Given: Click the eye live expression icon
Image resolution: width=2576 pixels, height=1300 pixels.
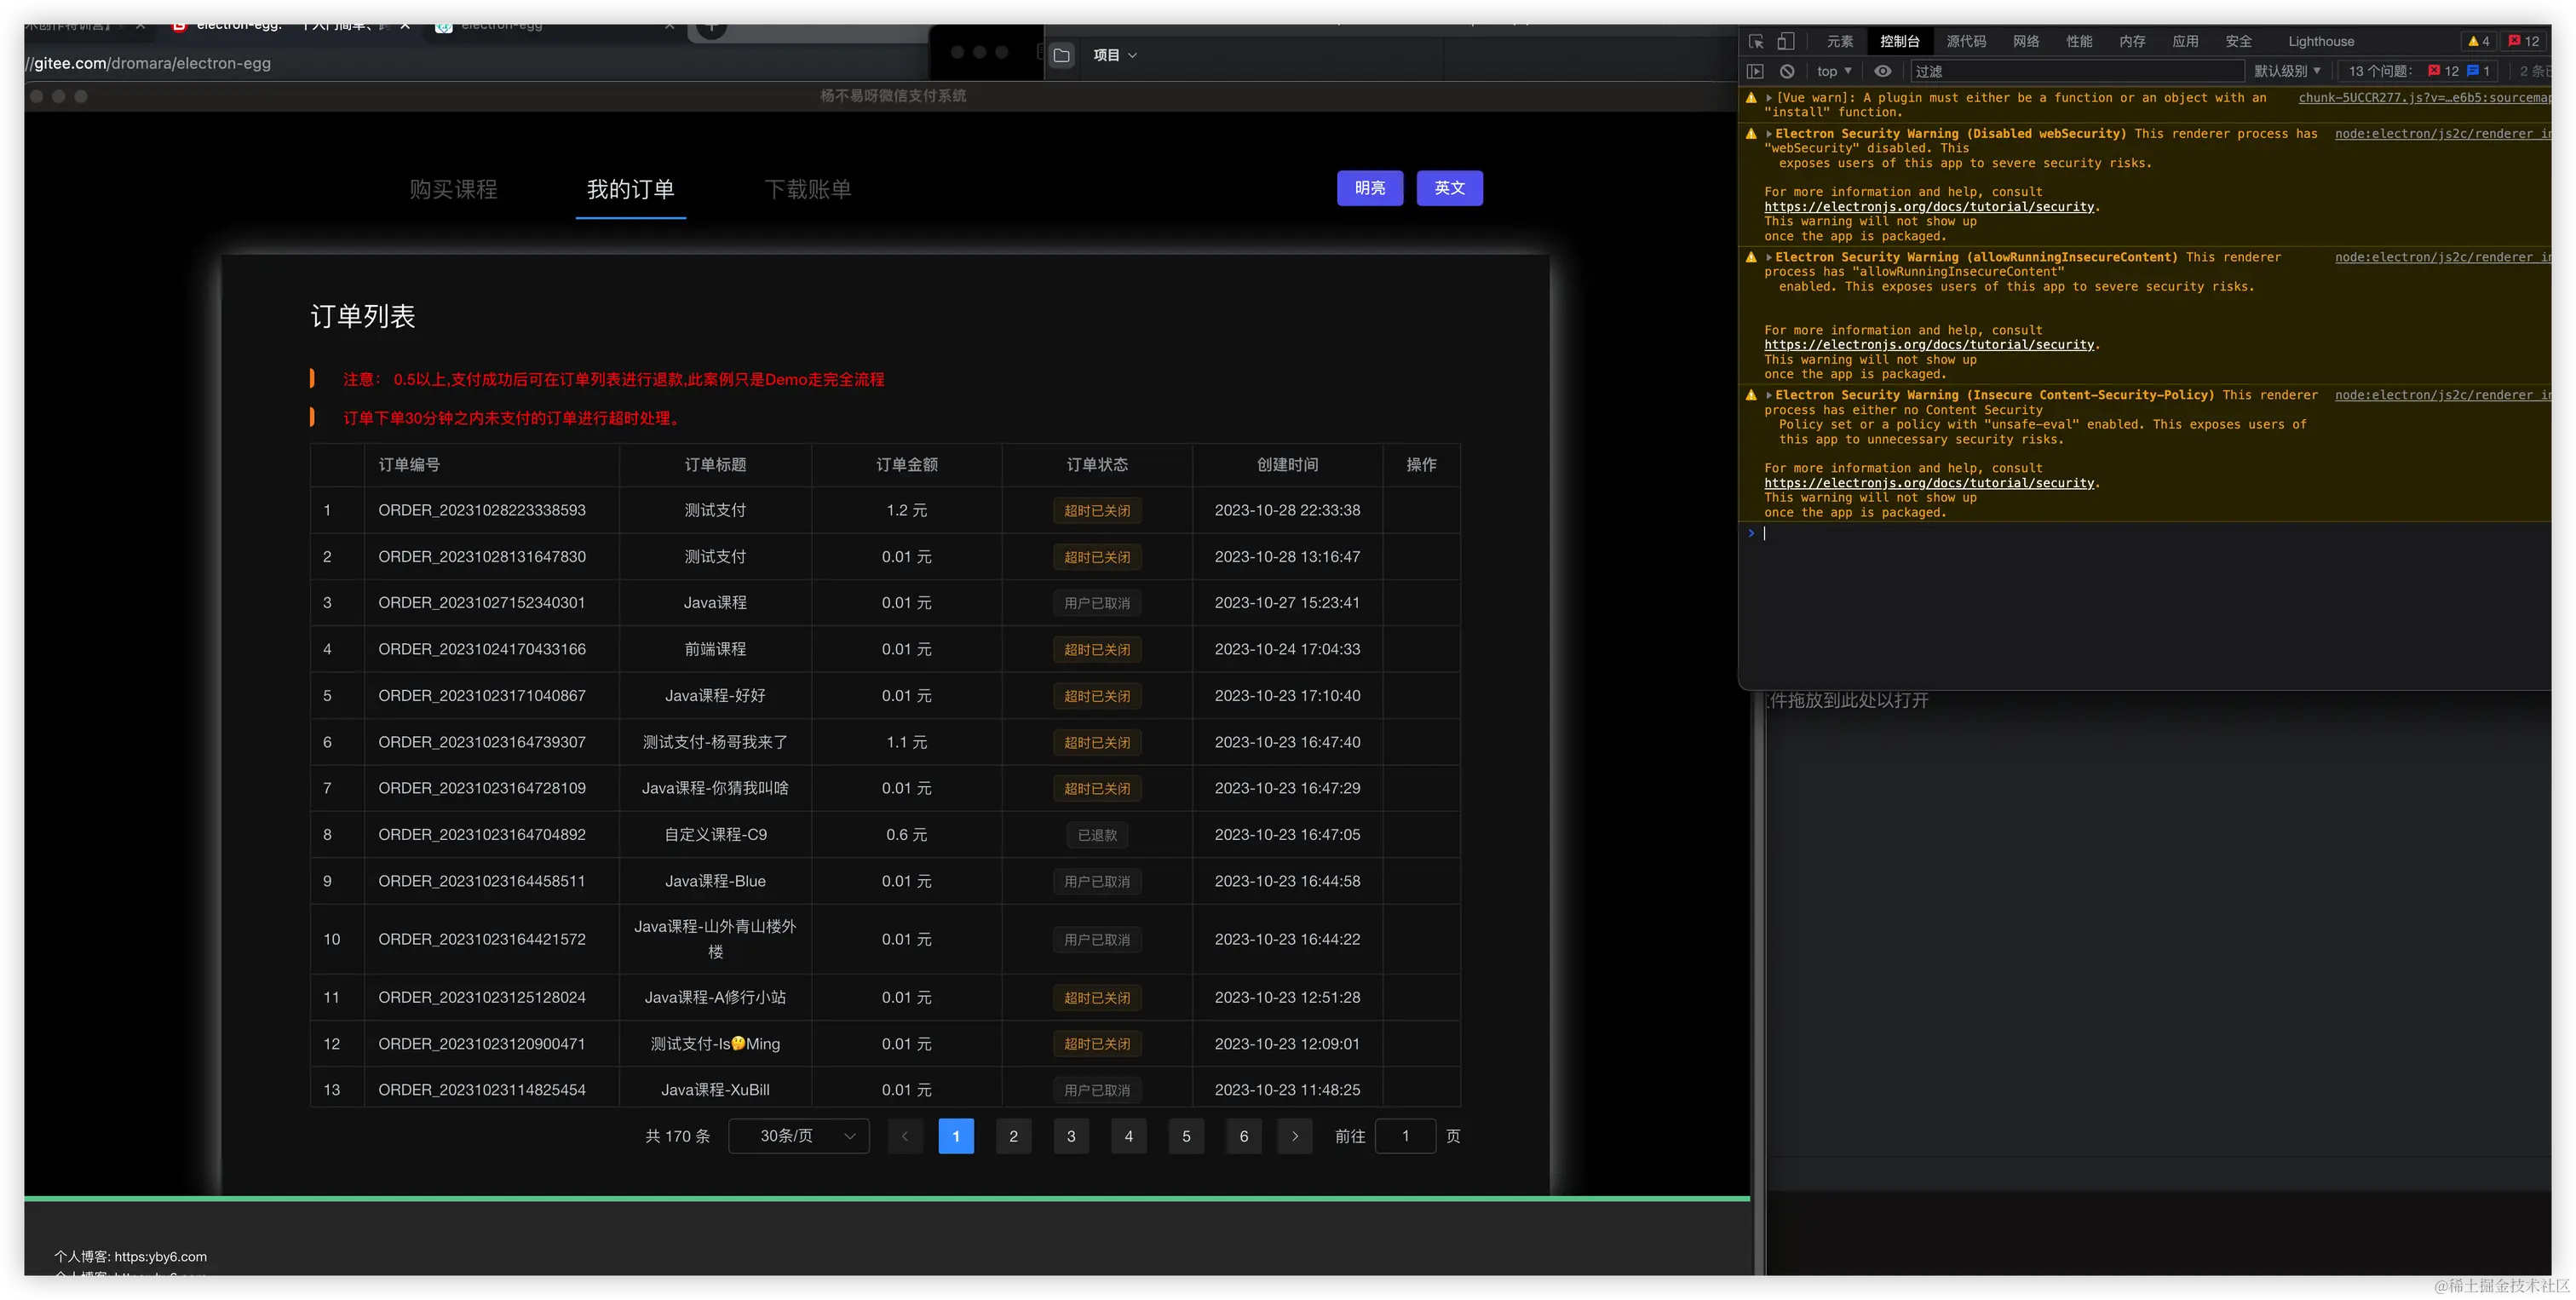Looking at the screenshot, I should point(1883,71).
